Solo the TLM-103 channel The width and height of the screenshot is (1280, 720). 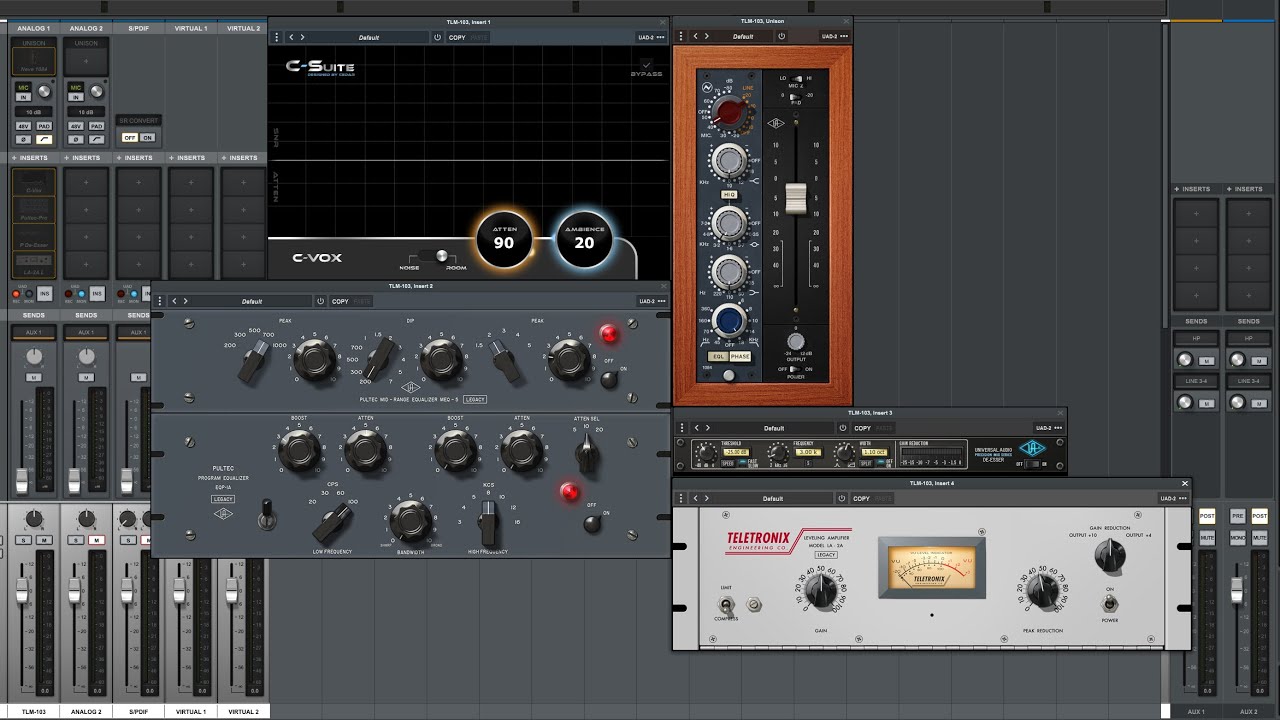[23, 541]
